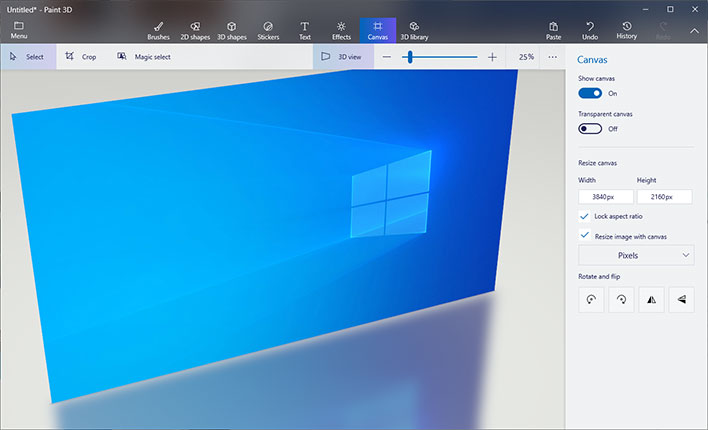Image resolution: width=708 pixels, height=430 pixels.
Task: Activate the Crop tool
Action: (x=81, y=56)
